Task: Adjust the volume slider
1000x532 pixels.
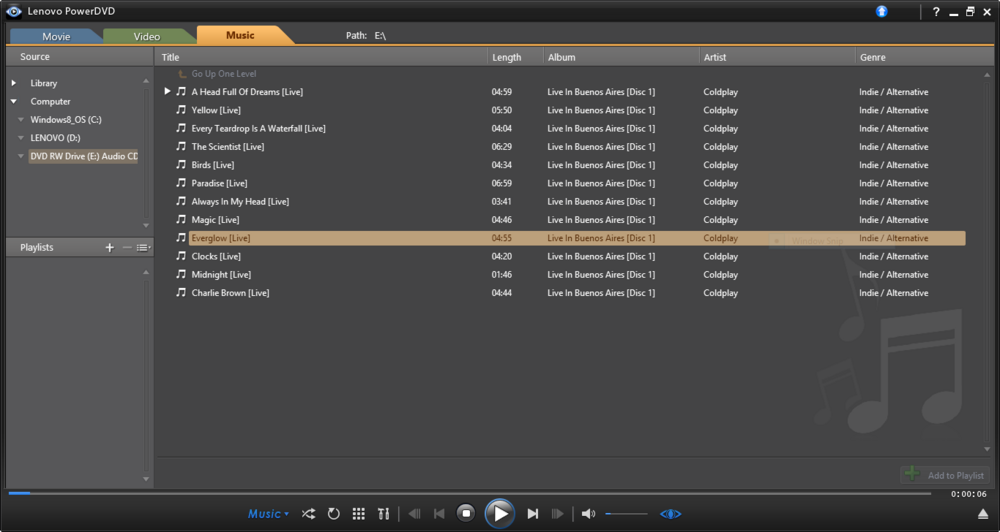Action: (x=626, y=514)
